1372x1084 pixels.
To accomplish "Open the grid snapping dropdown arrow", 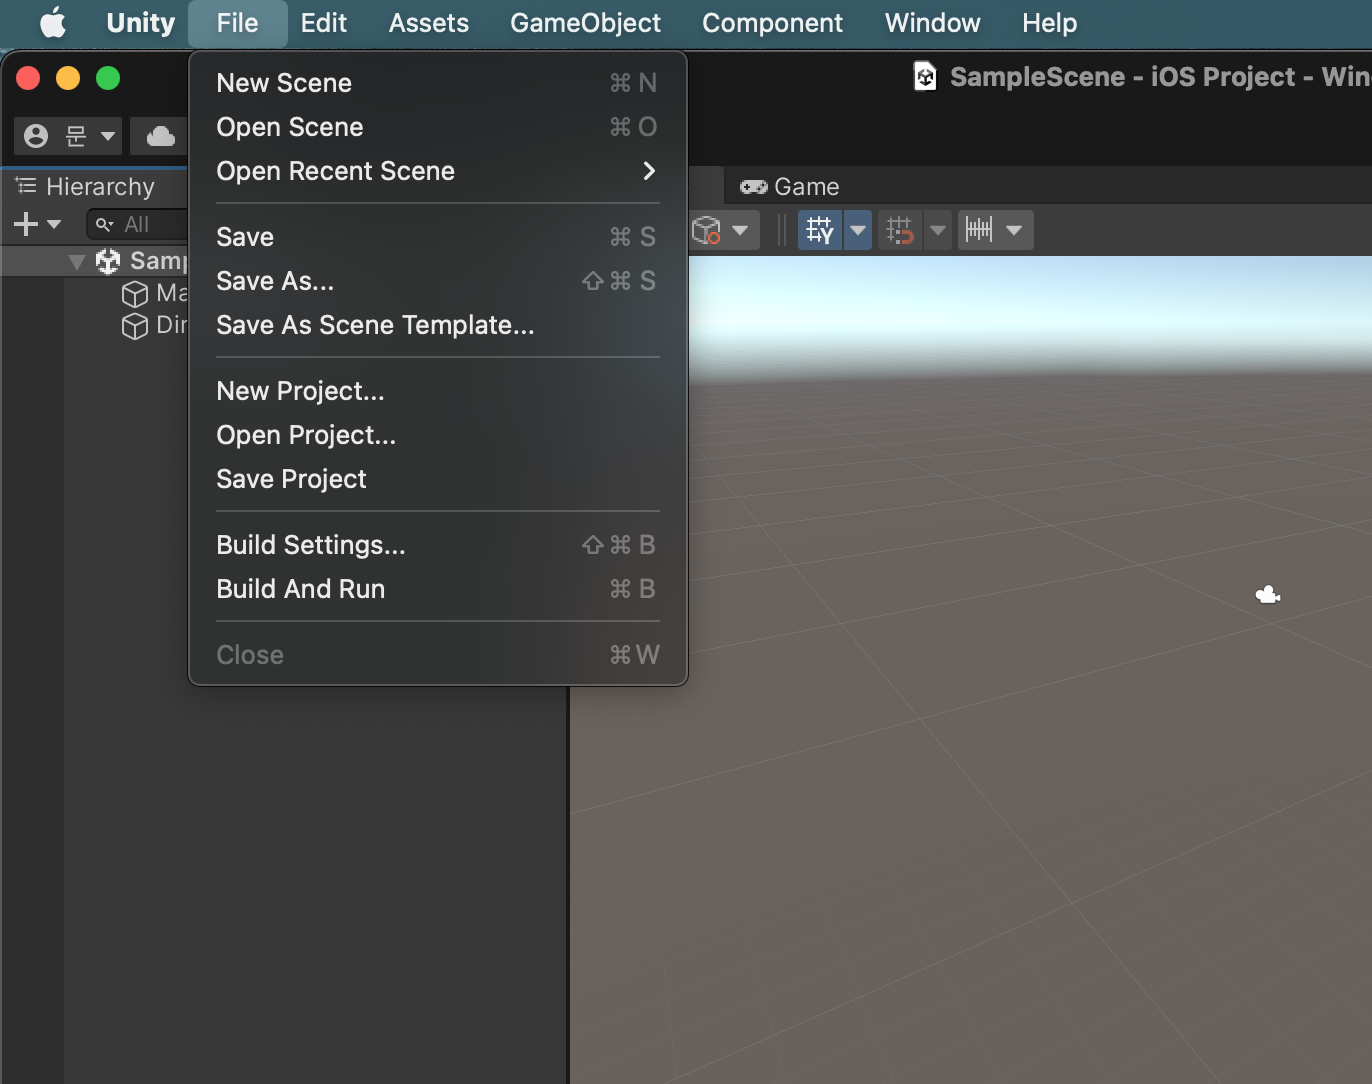I will (938, 230).
